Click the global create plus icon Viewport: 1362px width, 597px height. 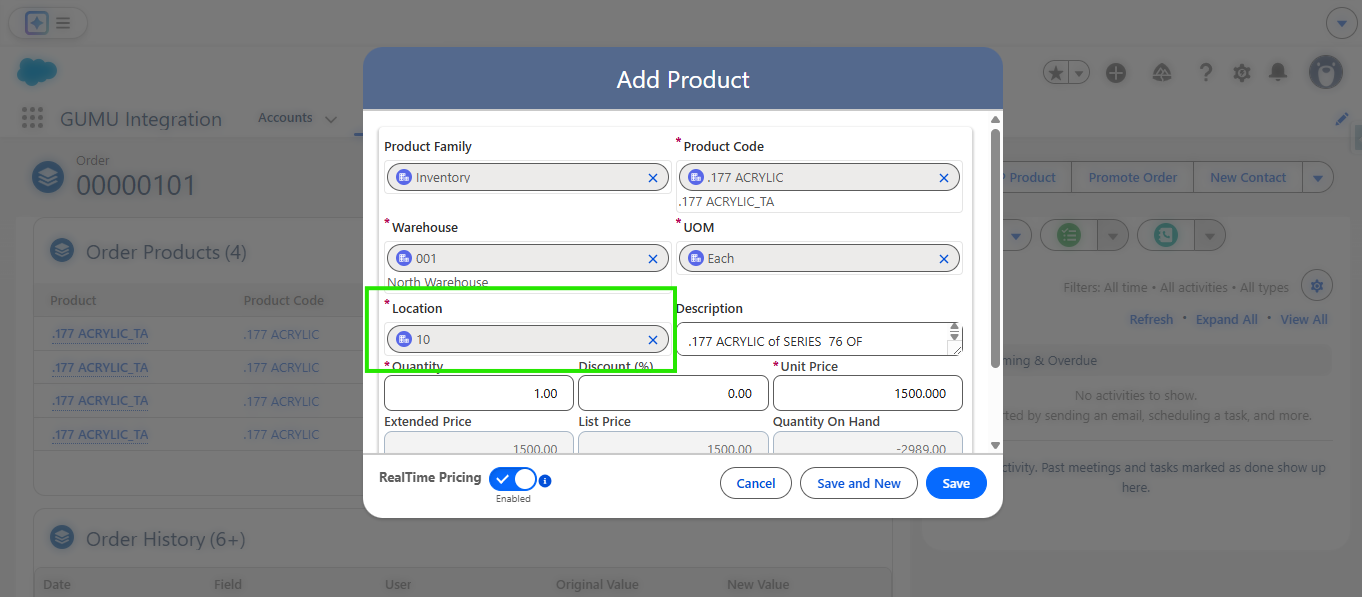click(1116, 72)
